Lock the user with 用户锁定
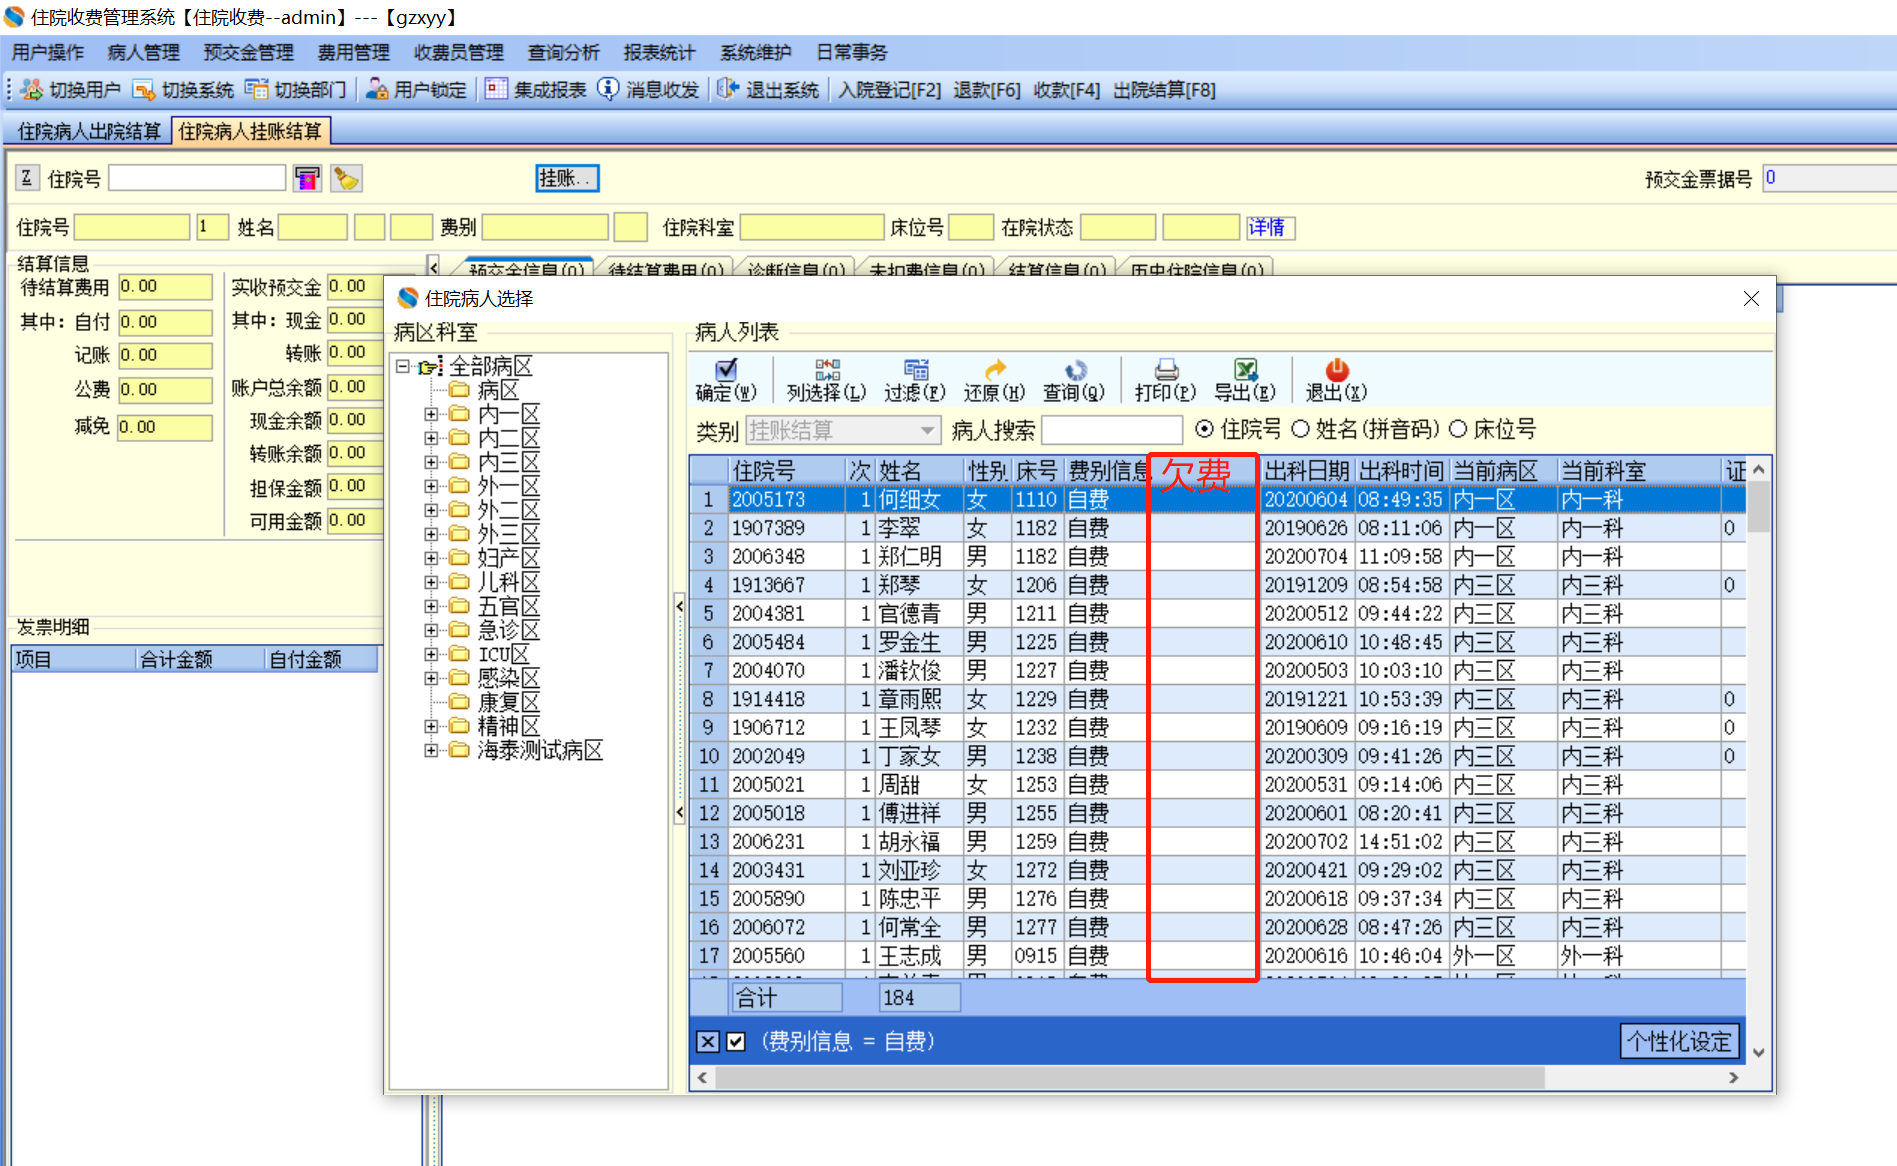The height and width of the screenshot is (1166, 1897). click(416, 90)
